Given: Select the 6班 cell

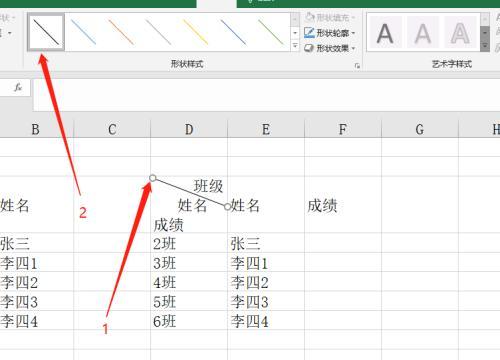Looking at the screenshot, I should (189, 320).
